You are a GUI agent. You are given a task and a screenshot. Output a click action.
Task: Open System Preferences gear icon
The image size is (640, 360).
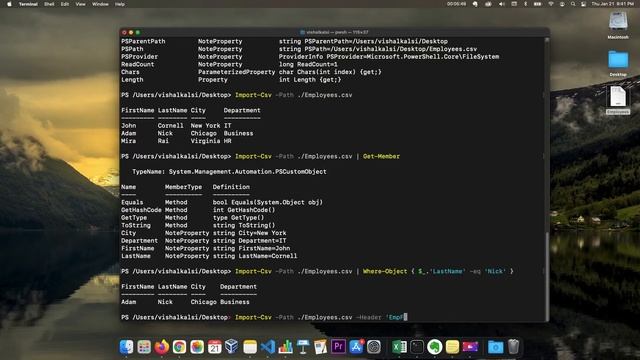373,347
